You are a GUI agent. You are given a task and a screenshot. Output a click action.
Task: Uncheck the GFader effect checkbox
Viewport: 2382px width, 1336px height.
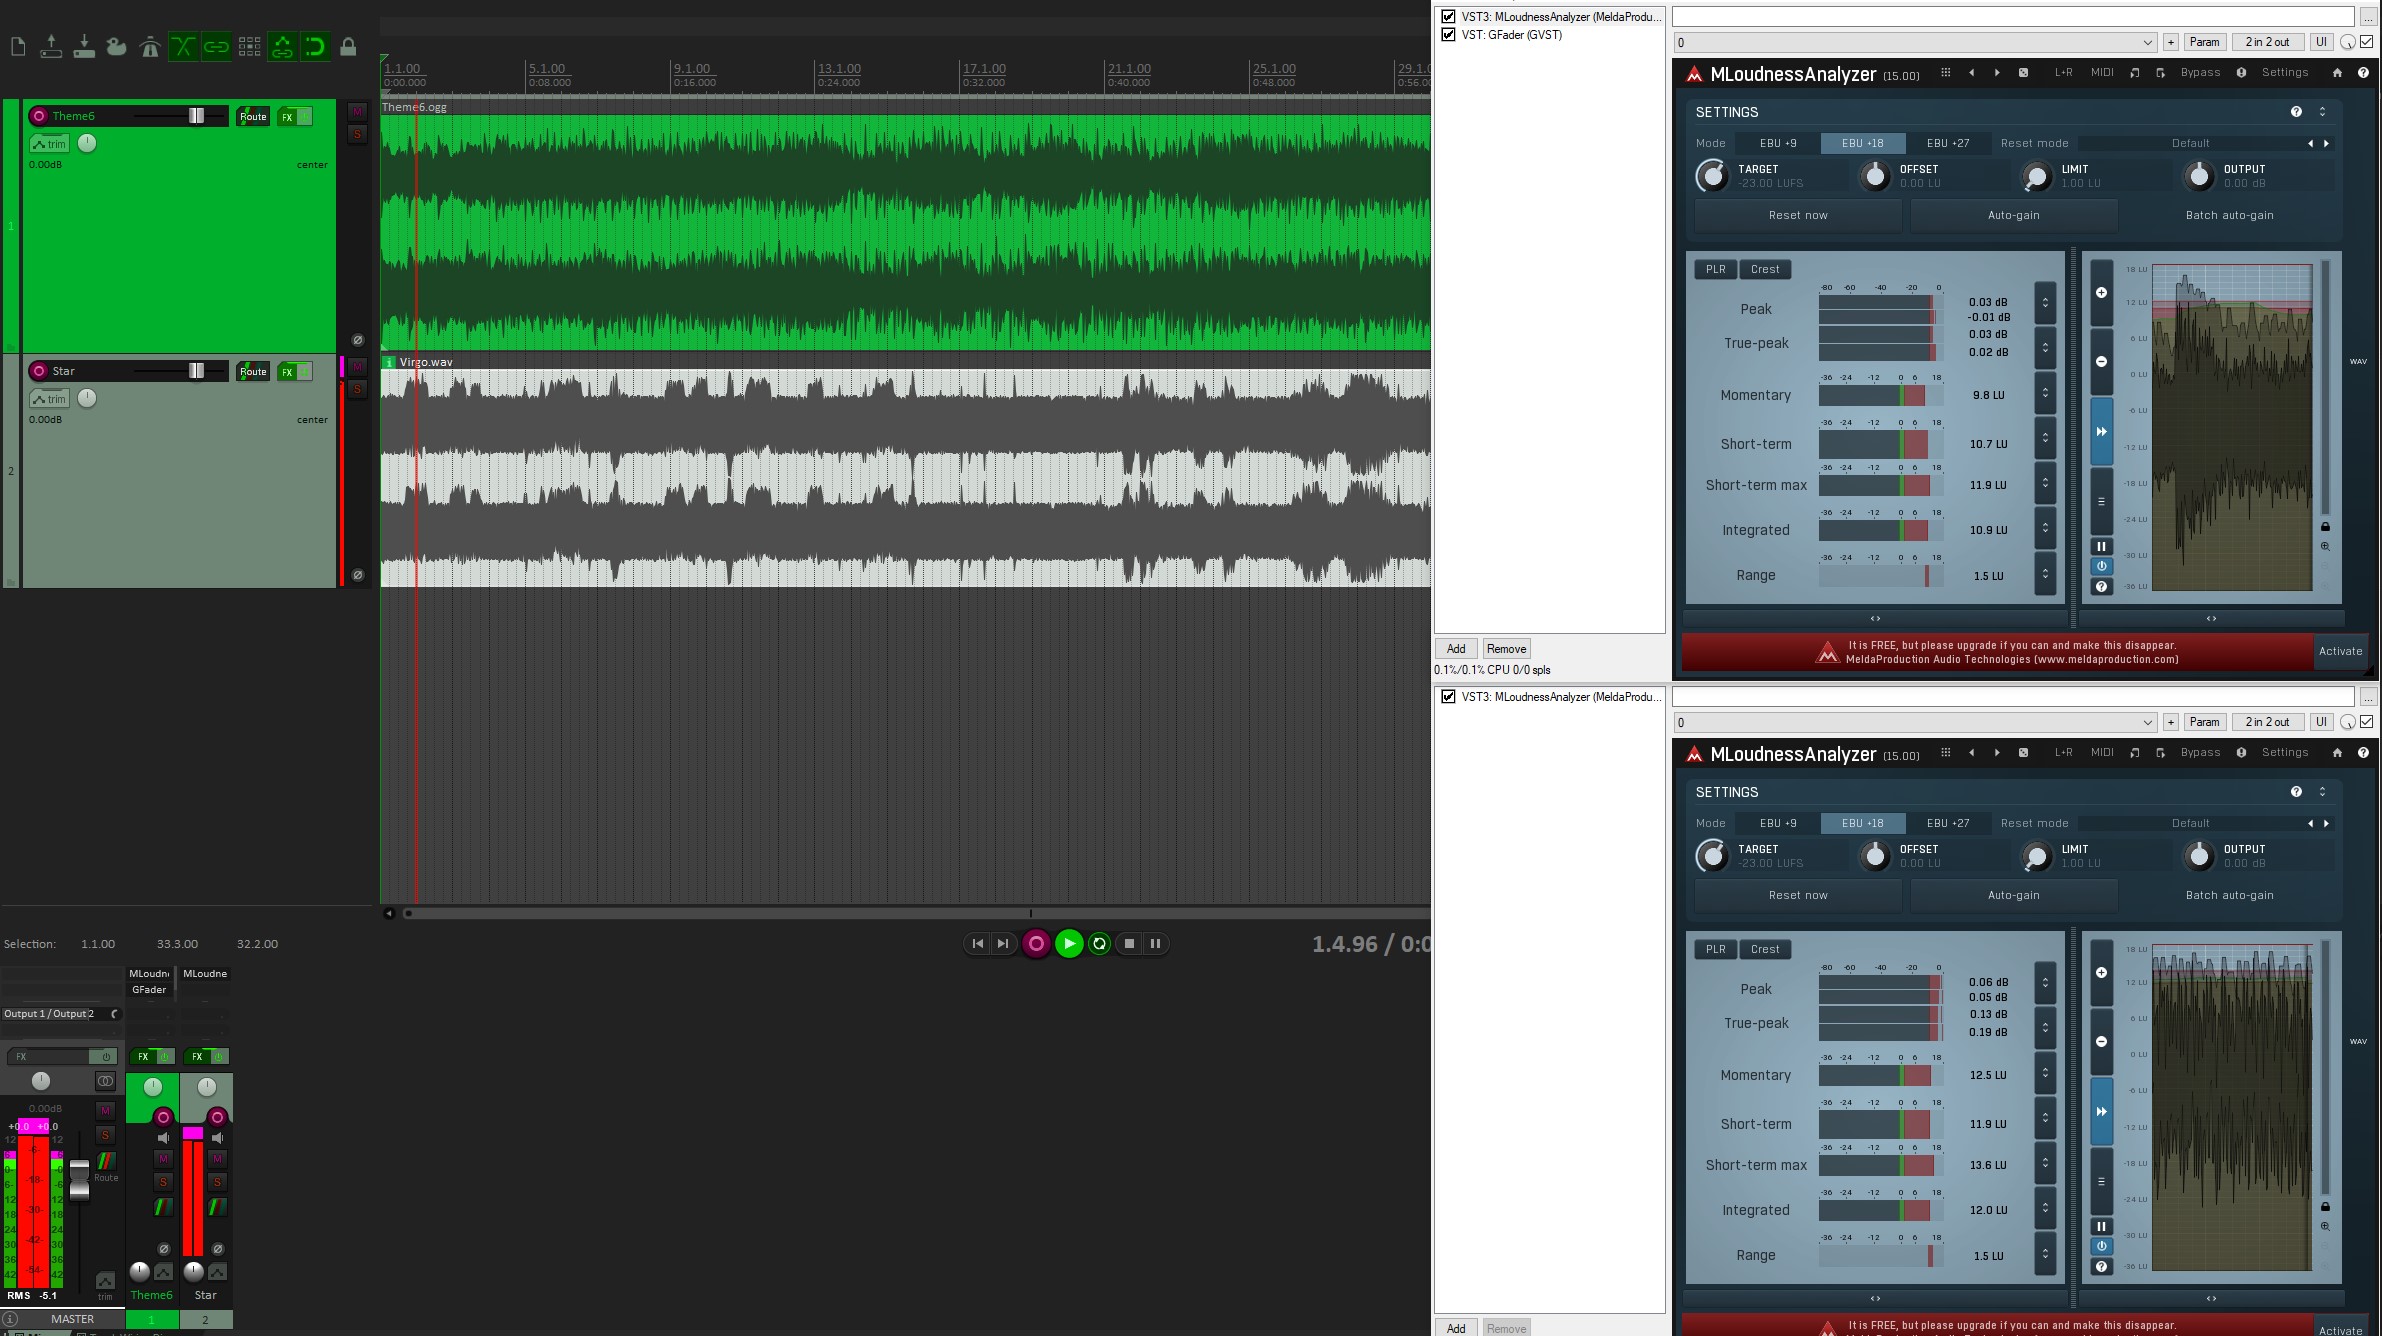click(1448, 35)
